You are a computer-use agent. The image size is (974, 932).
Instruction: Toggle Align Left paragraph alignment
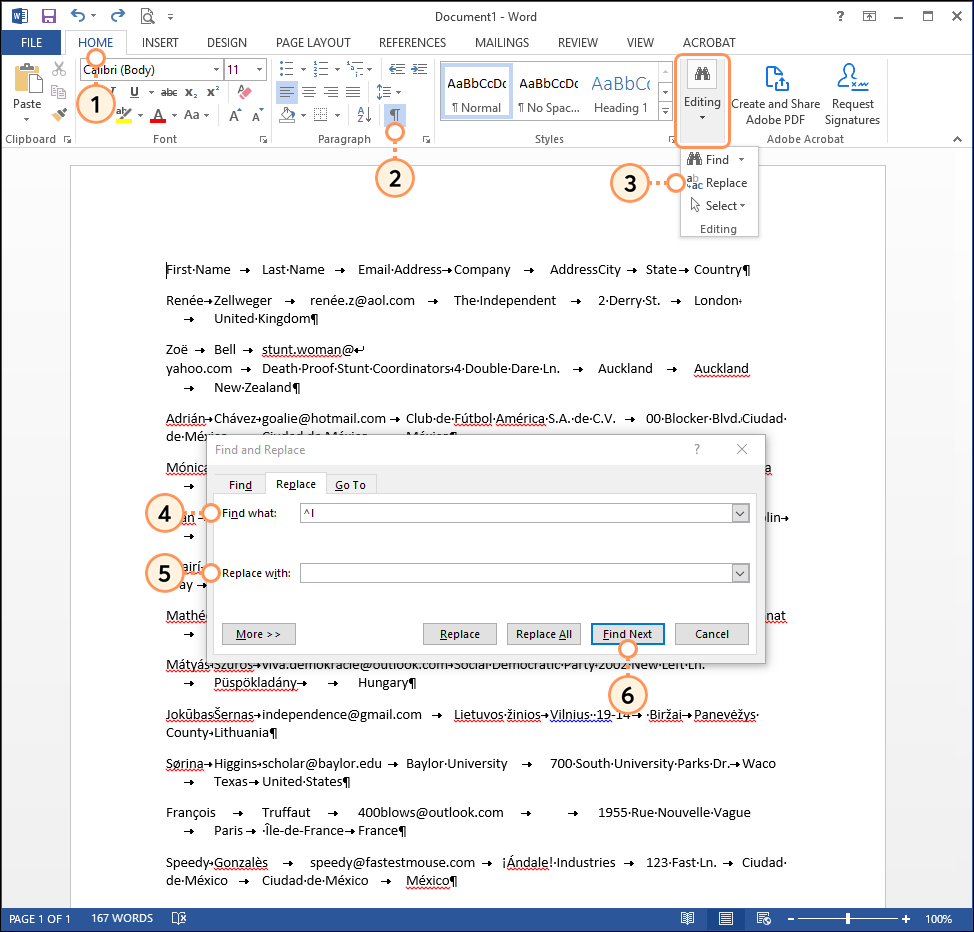pyautogui.click(x=286, y=92)
